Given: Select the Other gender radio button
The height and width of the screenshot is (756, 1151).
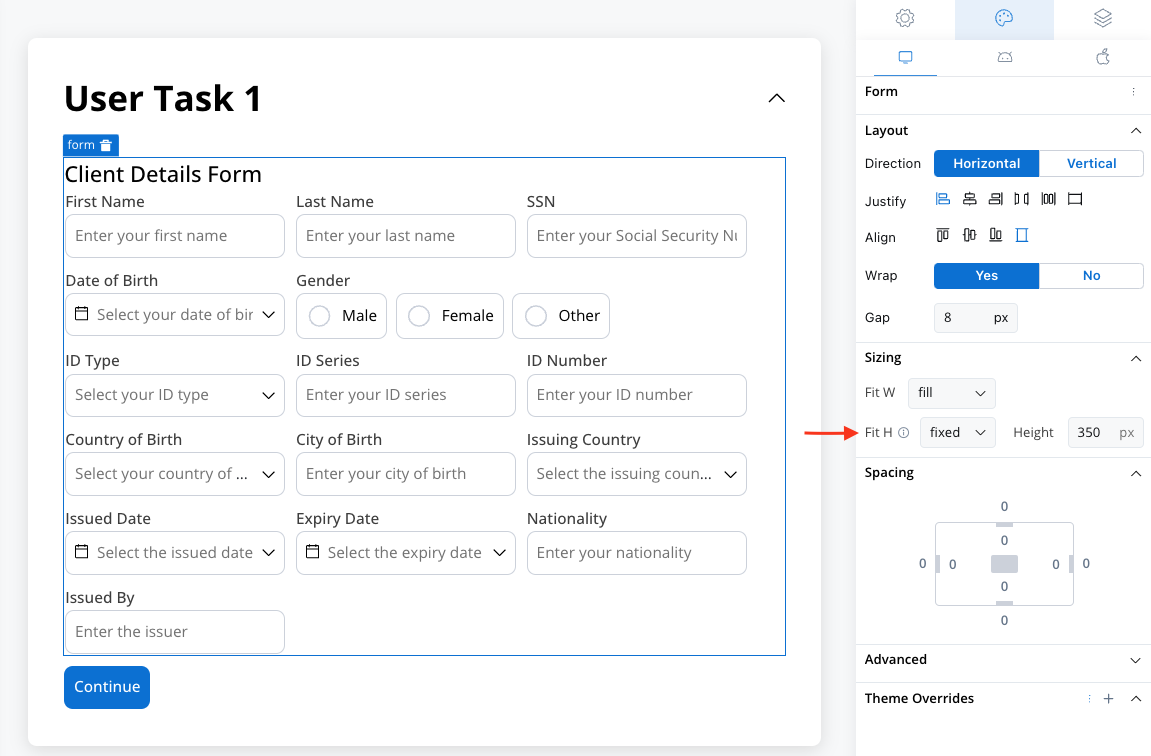Looking at the screenshot, I should pos(536,316).
